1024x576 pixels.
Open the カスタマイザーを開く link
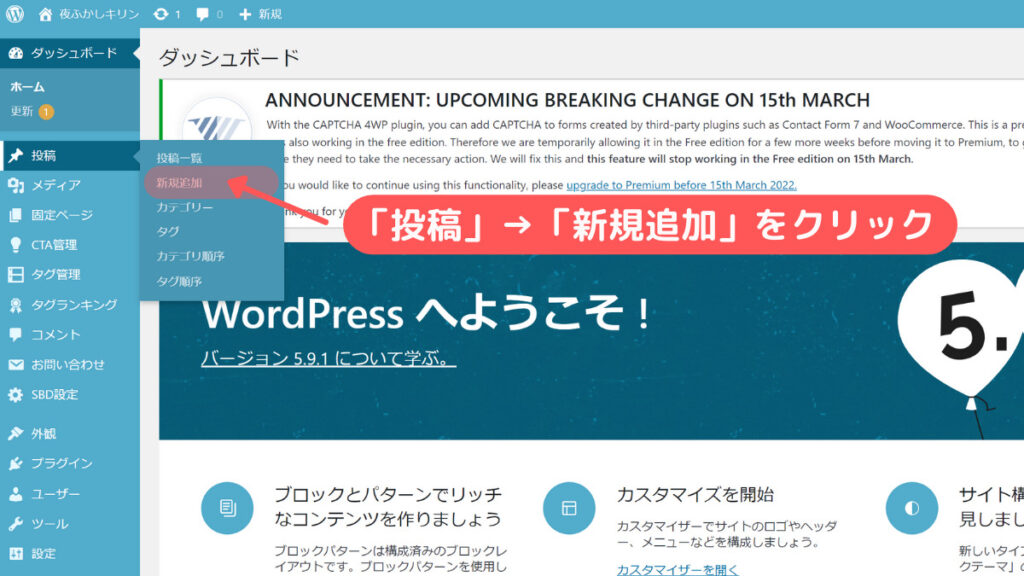coord(677,569)
